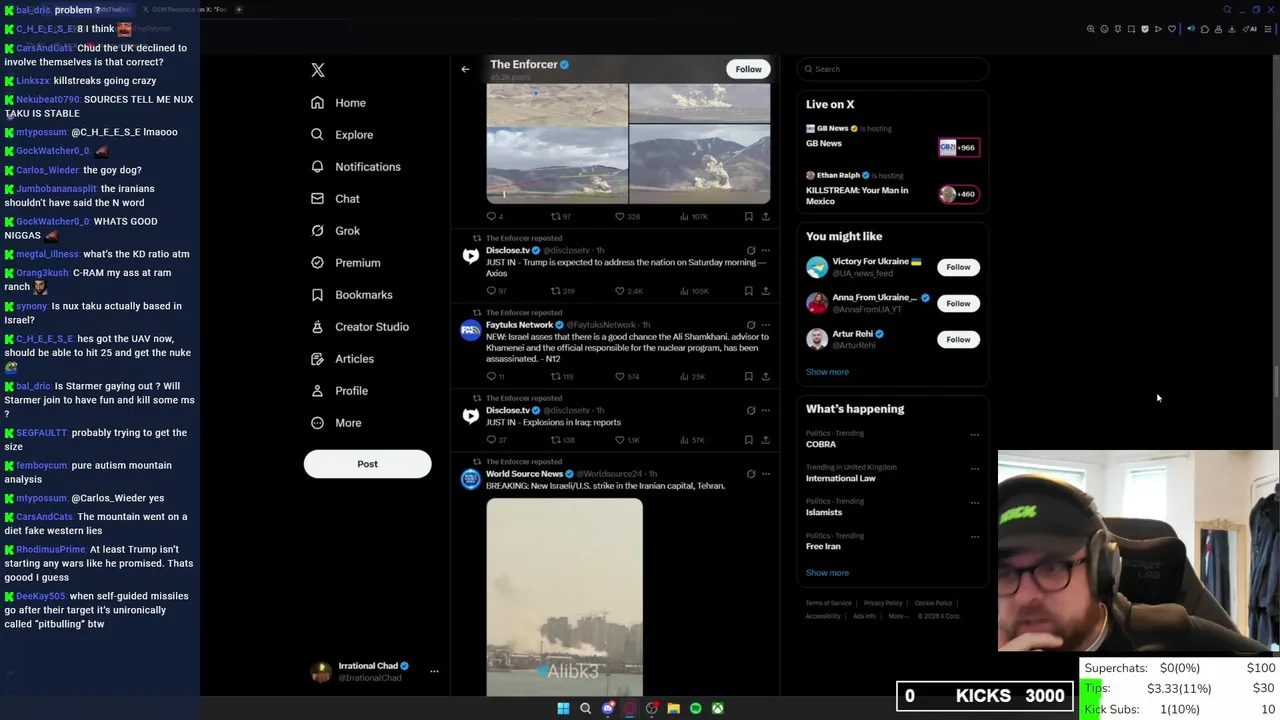Like the Explosions in Iraq post
The image size is (1280, 720).
(x=620, y=440)
